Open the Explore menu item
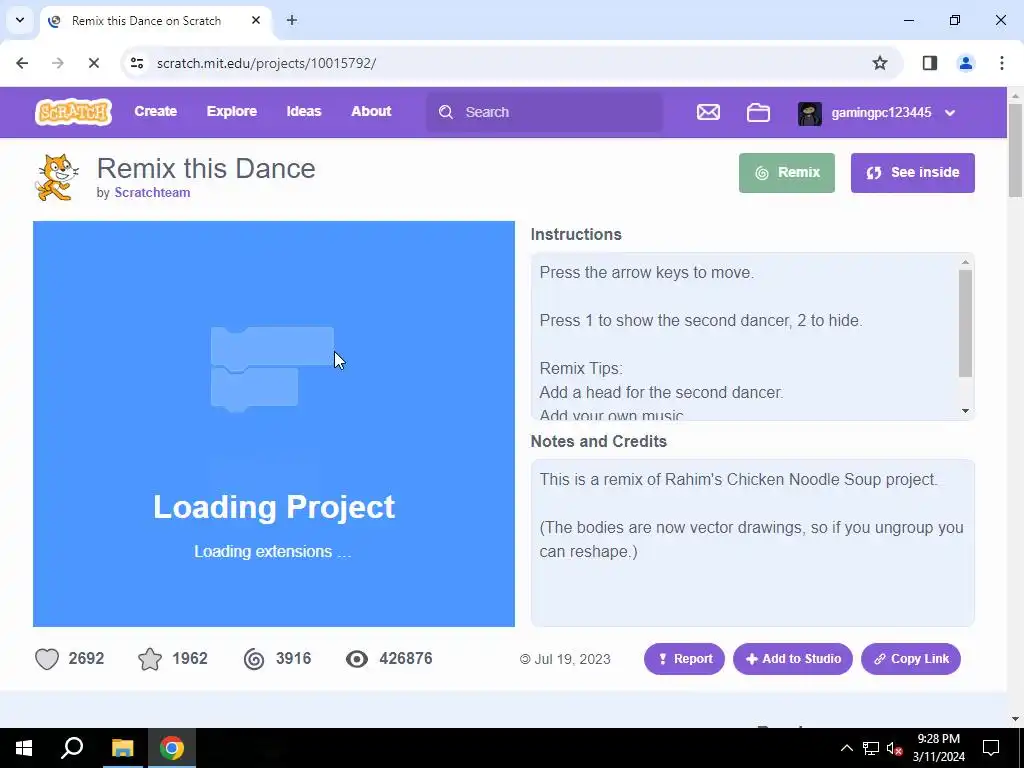Screen dimensions: 1024x768 tap(232, 112)
